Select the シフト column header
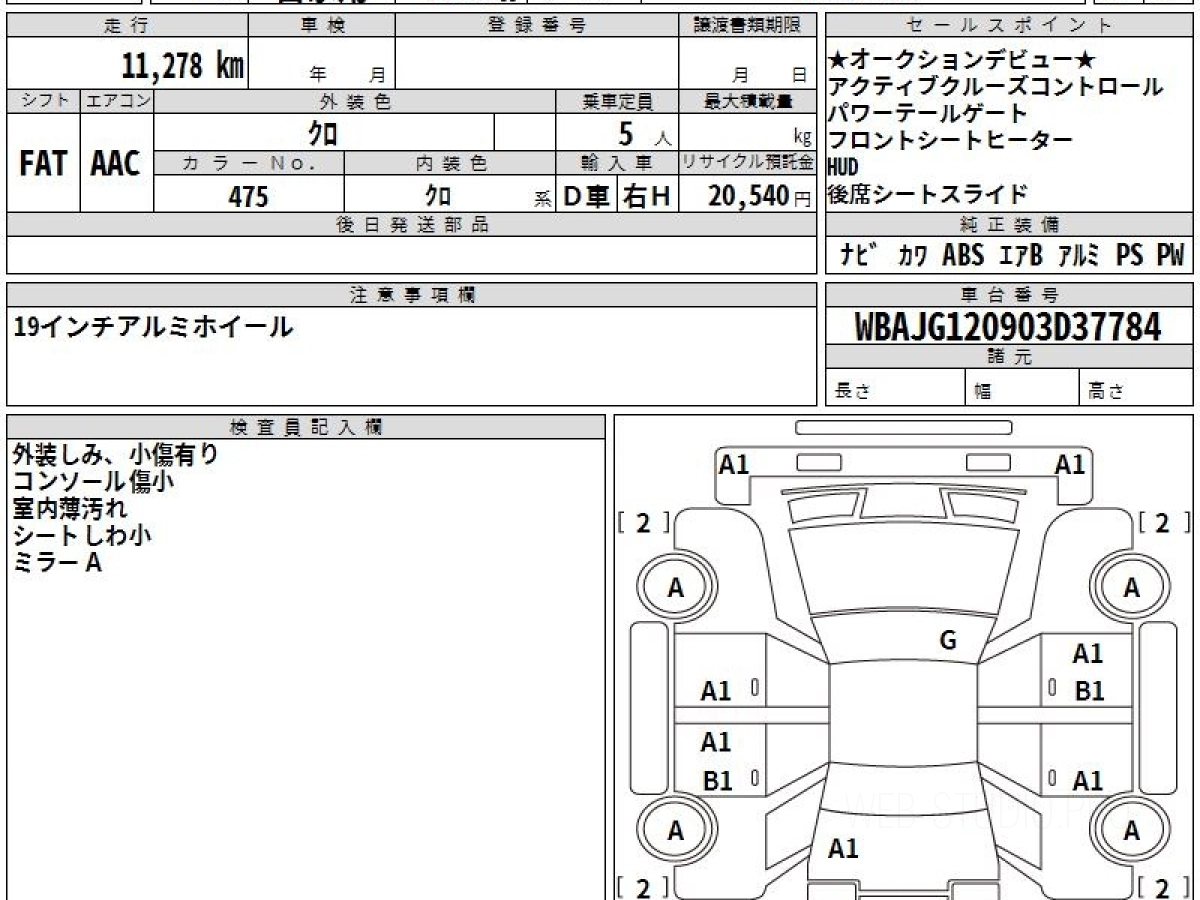 coord(43,101)
